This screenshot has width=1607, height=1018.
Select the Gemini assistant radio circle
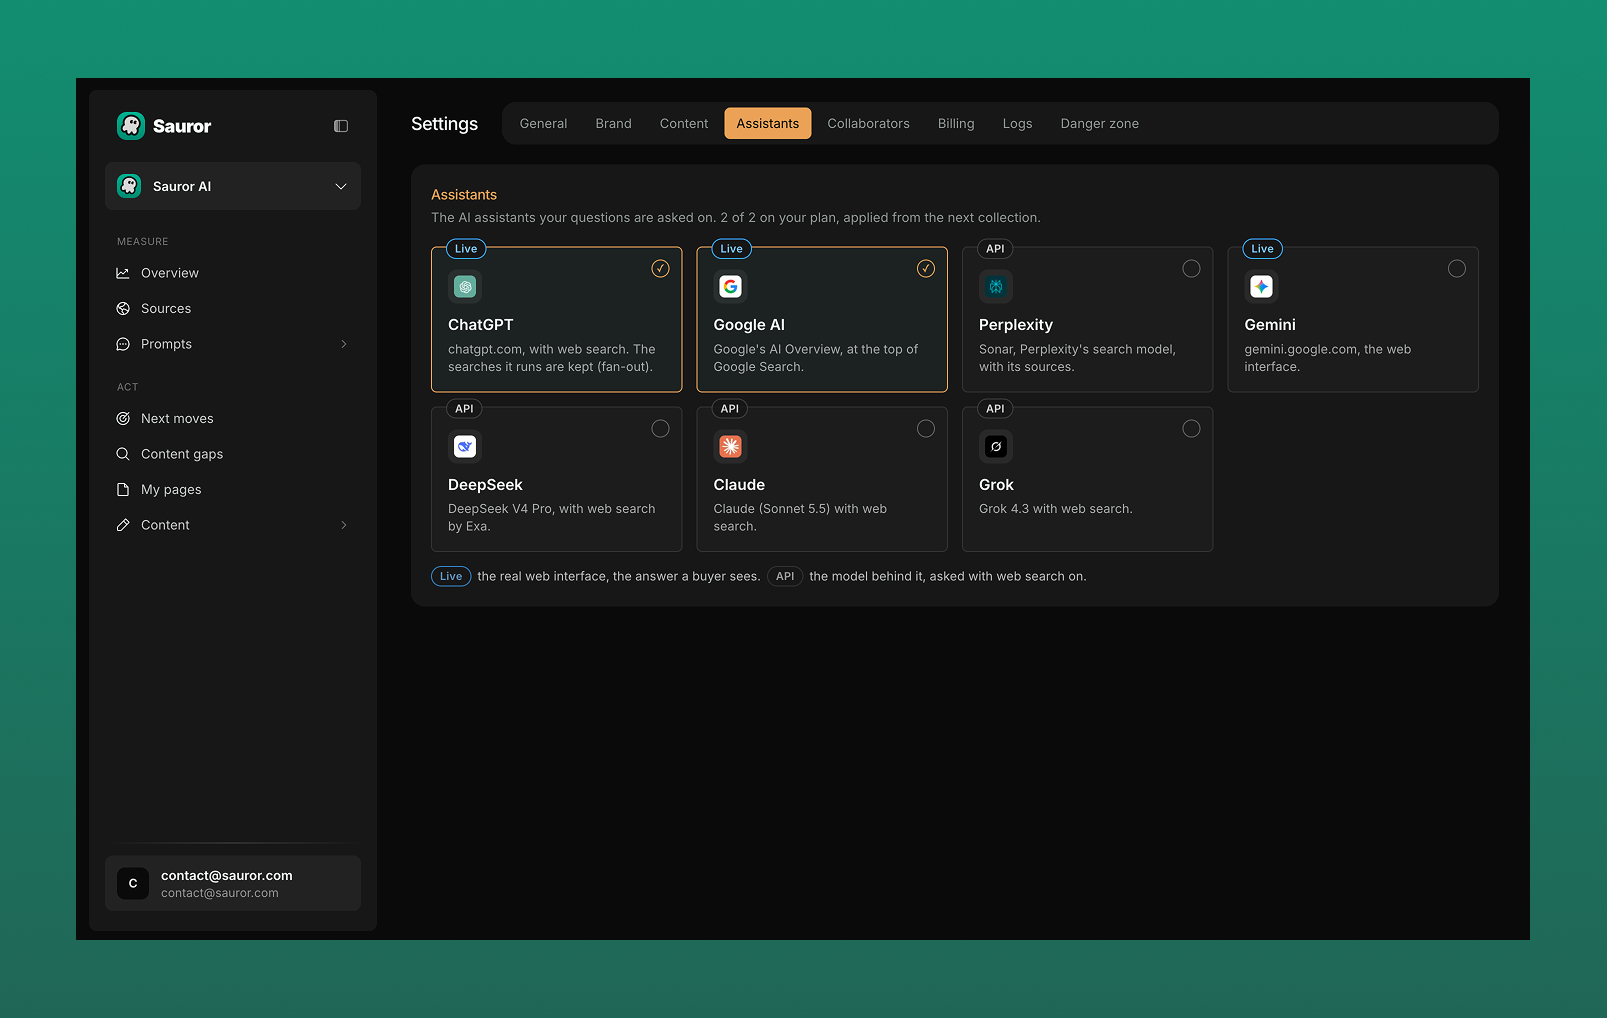point(1457,268)
